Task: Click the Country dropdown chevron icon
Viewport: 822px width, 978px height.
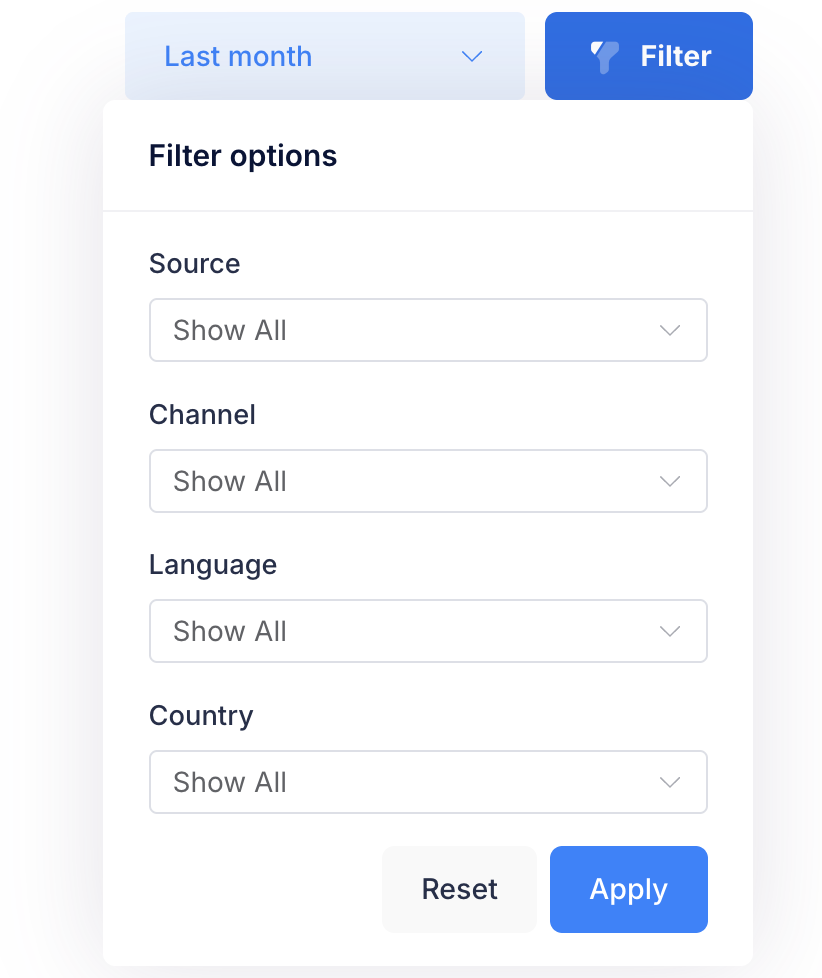Action: 670,782
